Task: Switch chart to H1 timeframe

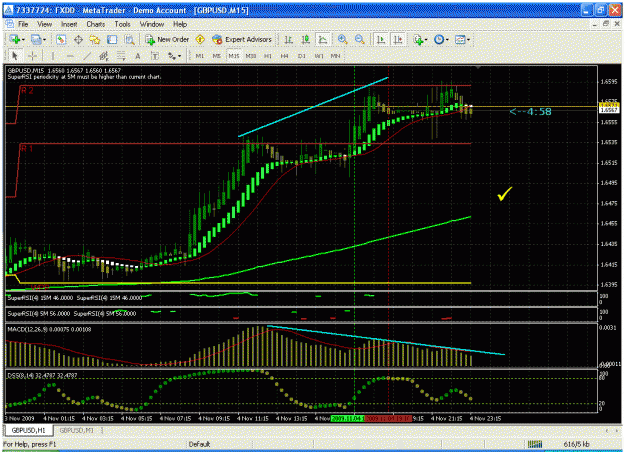Action: [x=268, y=56]
